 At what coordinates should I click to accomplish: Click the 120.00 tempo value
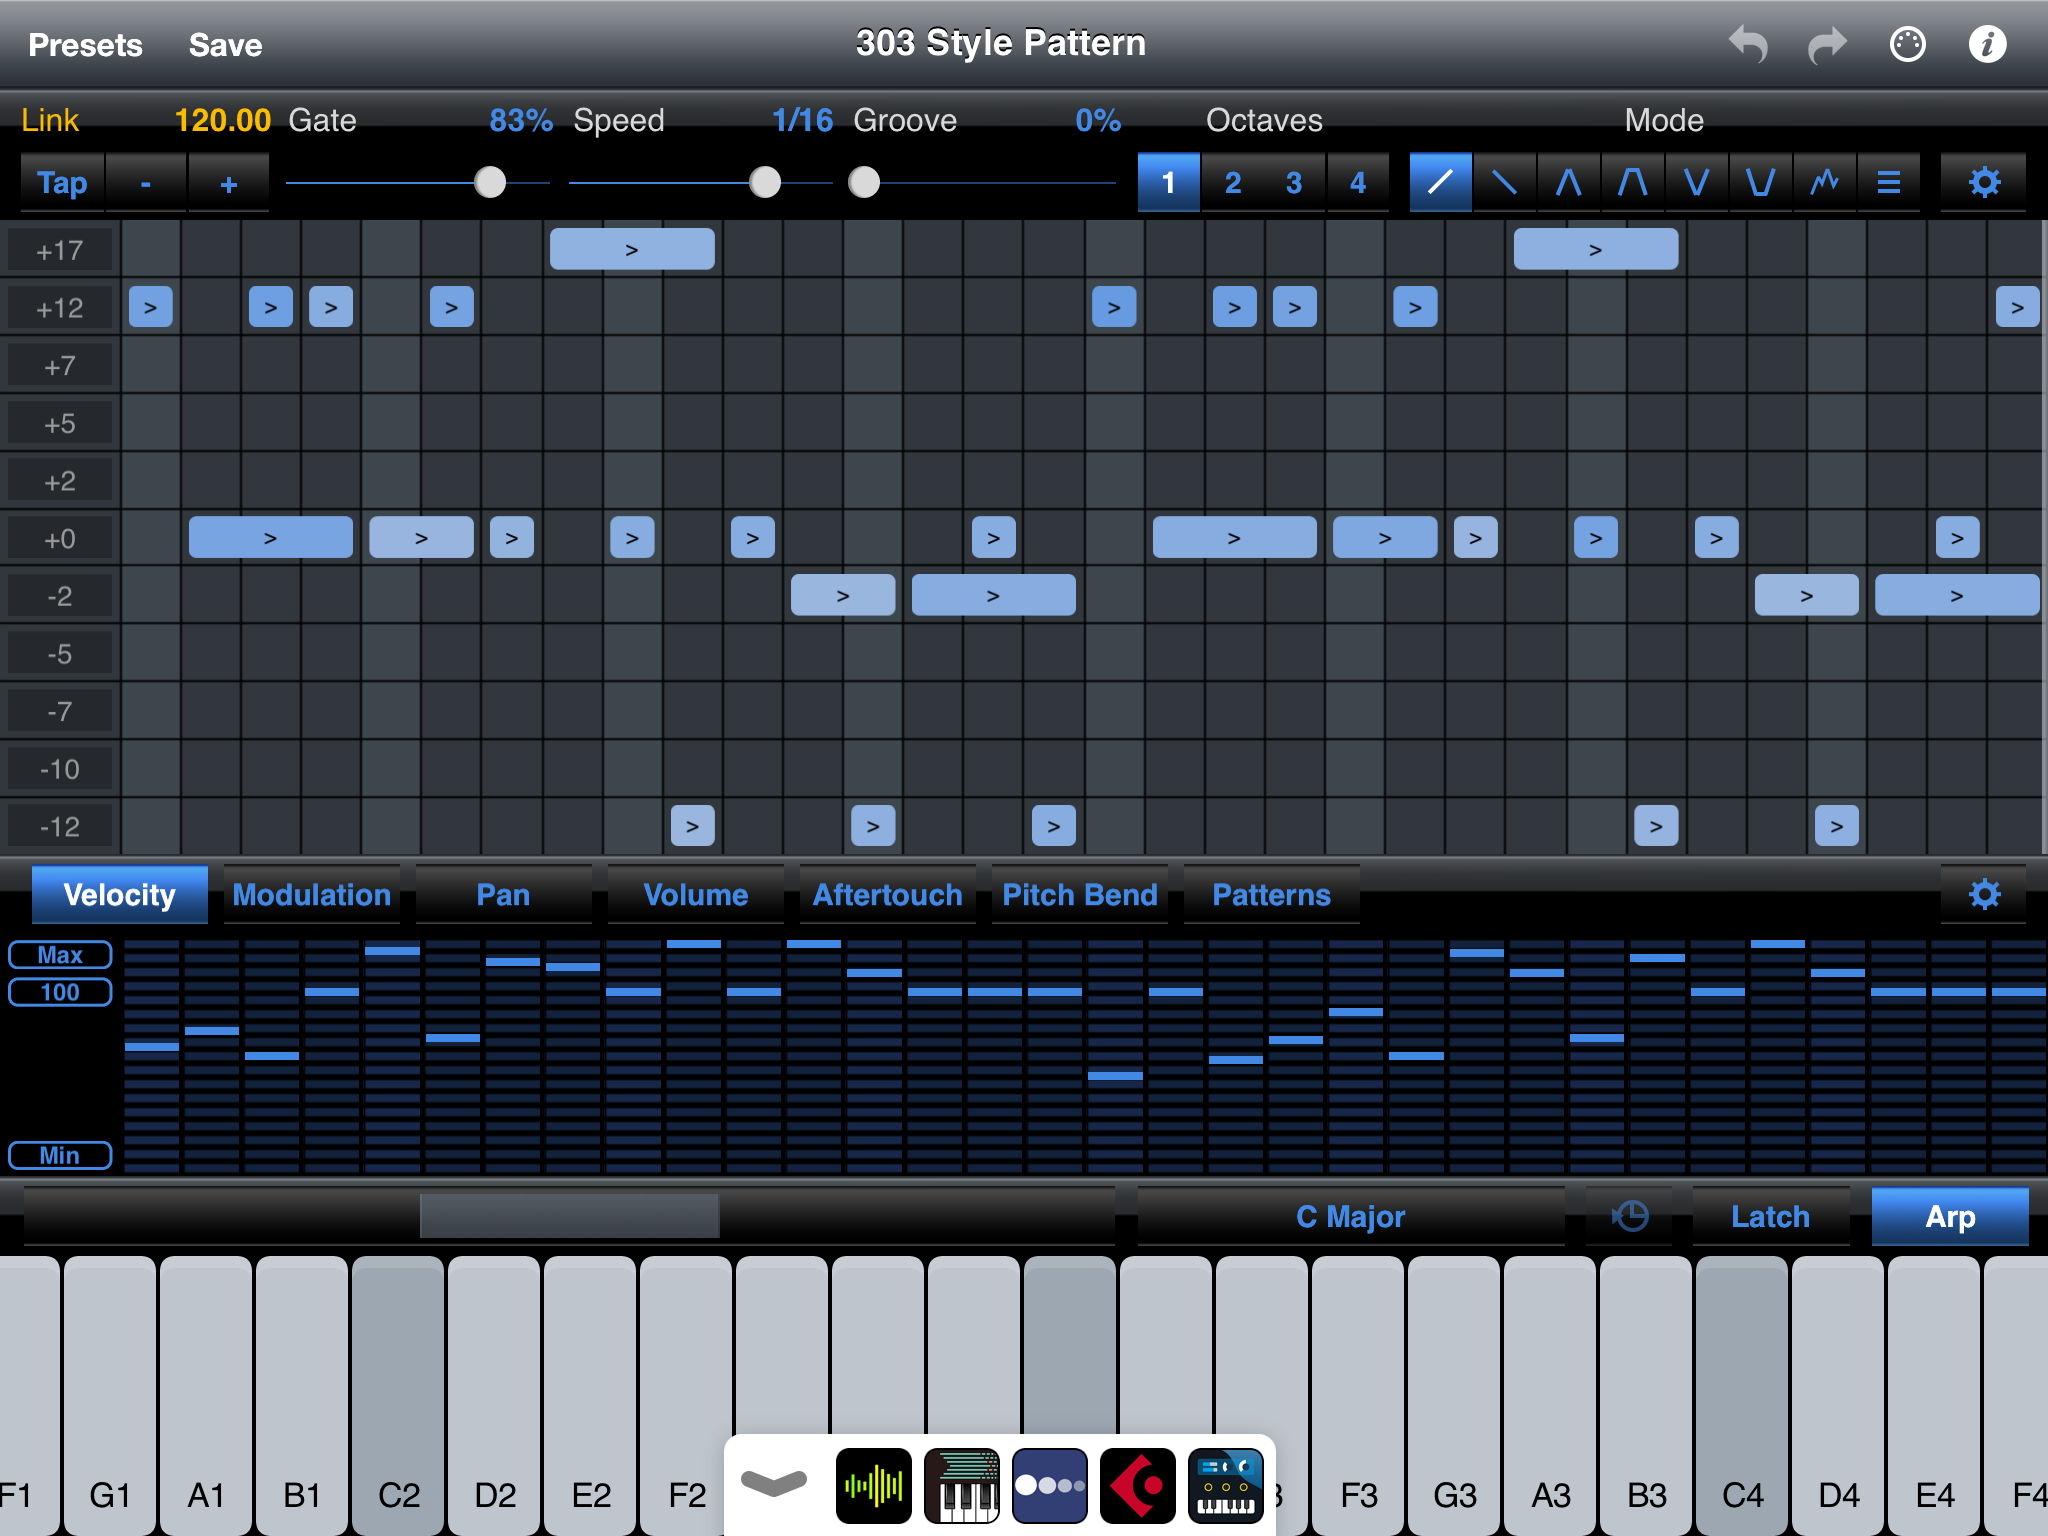pyautogui.click(x=222, y=120)
